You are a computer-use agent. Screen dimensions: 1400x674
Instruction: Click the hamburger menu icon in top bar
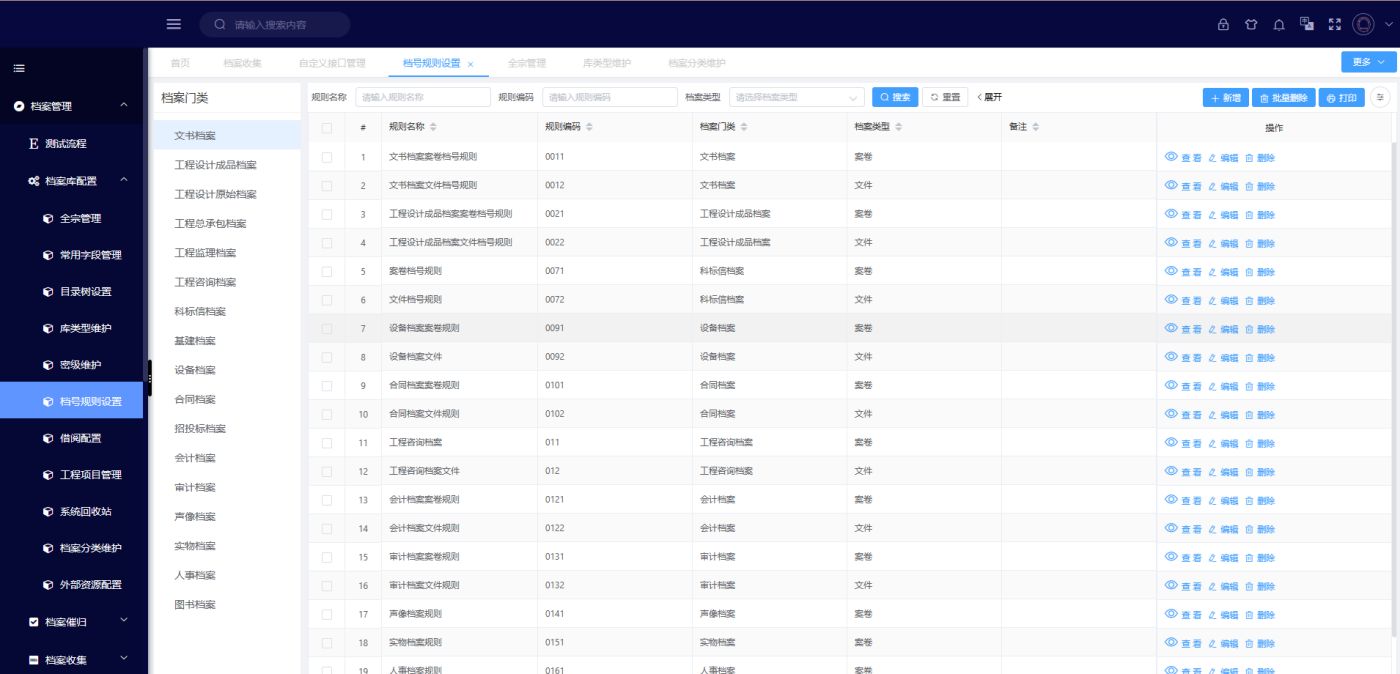tap(174, 24)
